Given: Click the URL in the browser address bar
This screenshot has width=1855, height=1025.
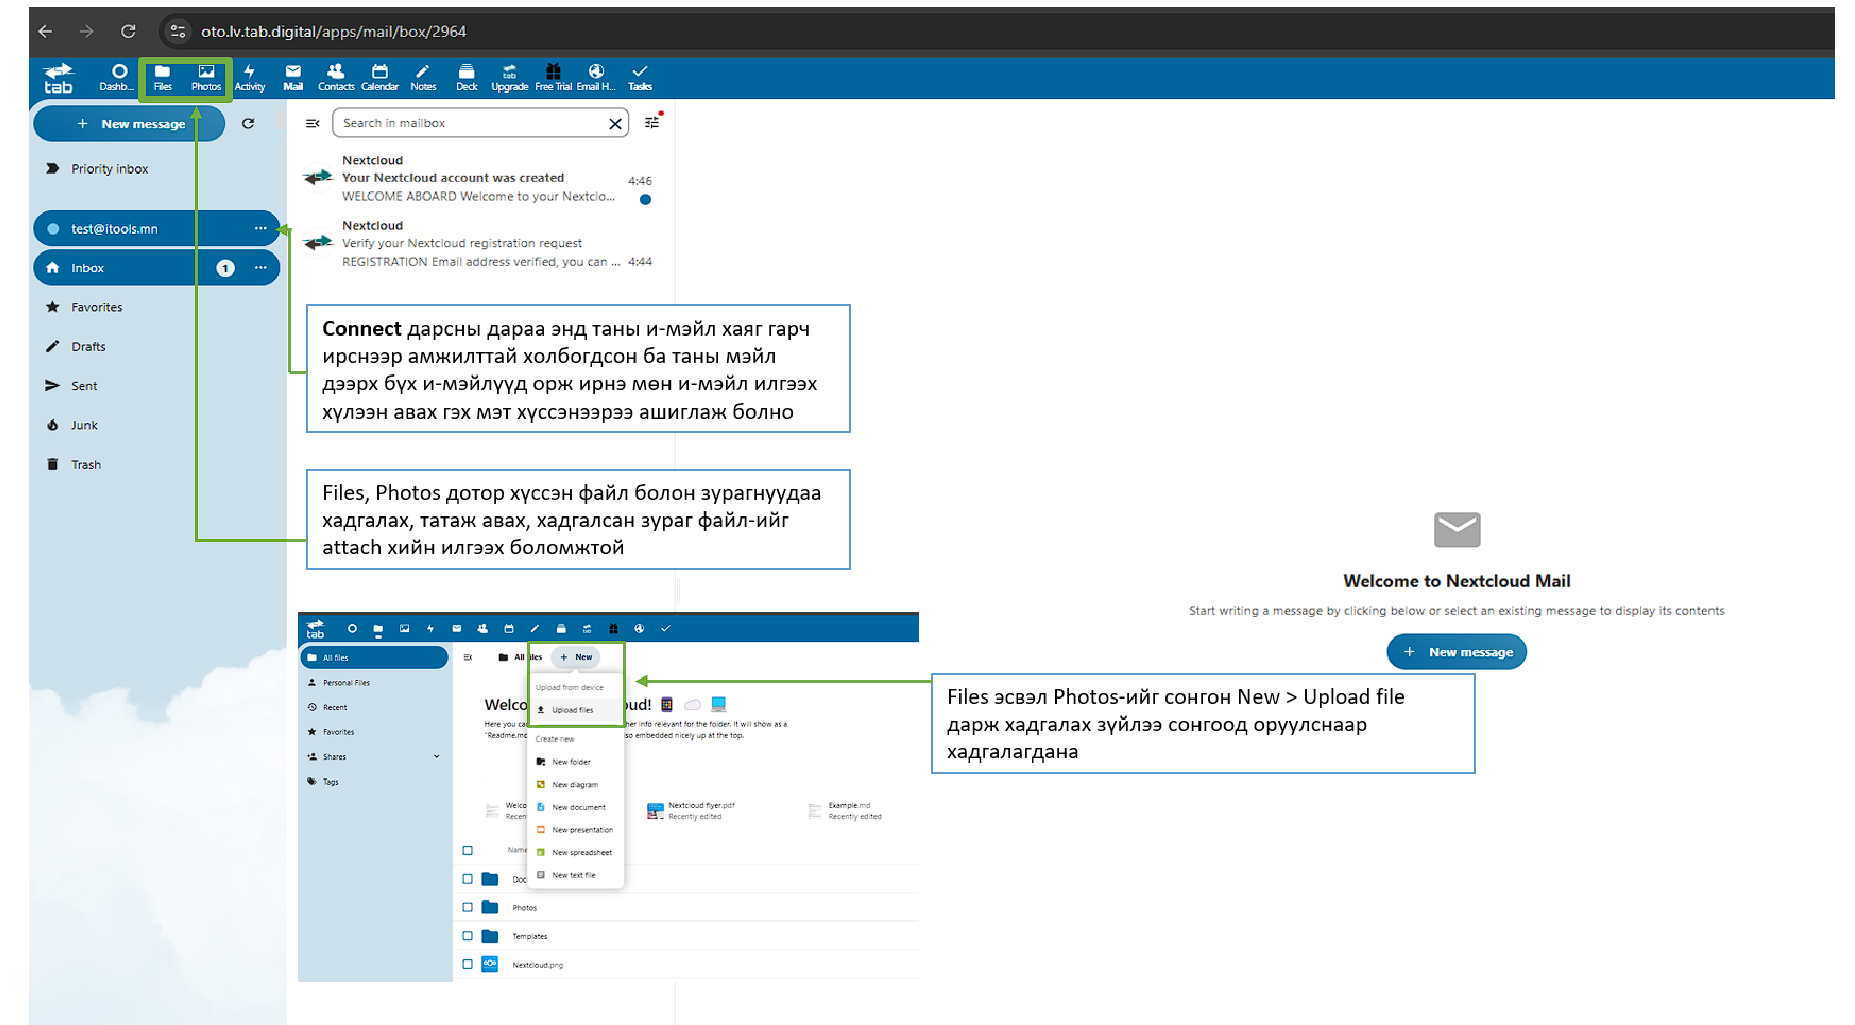Looking at the screenshot, I should (x=333, y=31).
